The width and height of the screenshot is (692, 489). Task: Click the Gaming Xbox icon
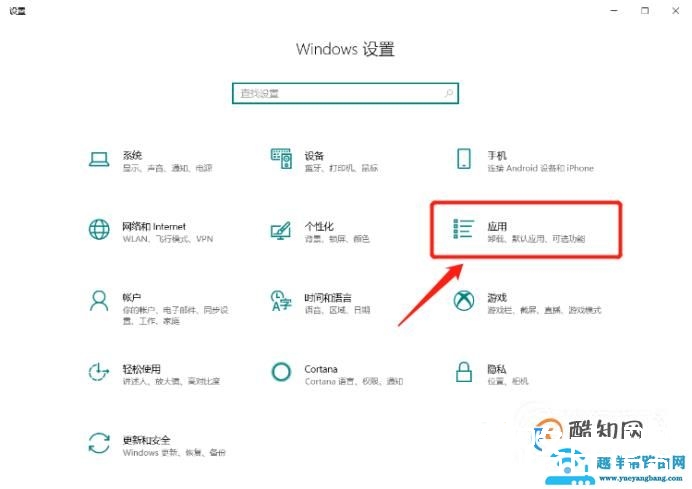[464, 301]
